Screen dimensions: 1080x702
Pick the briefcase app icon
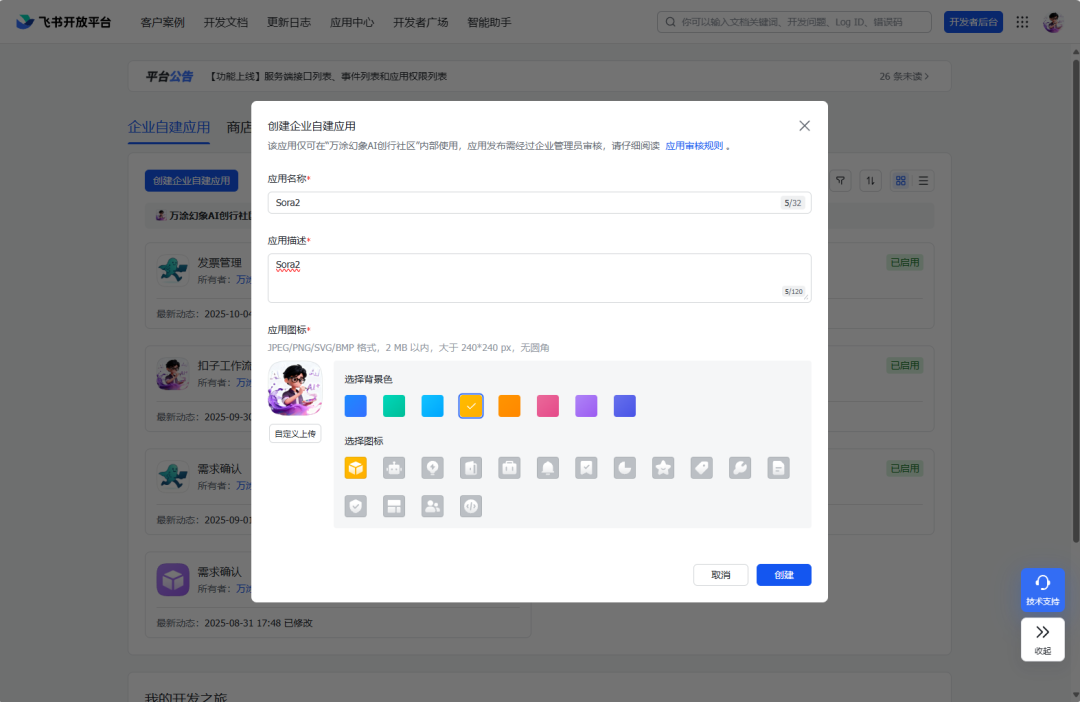[509, 468]
